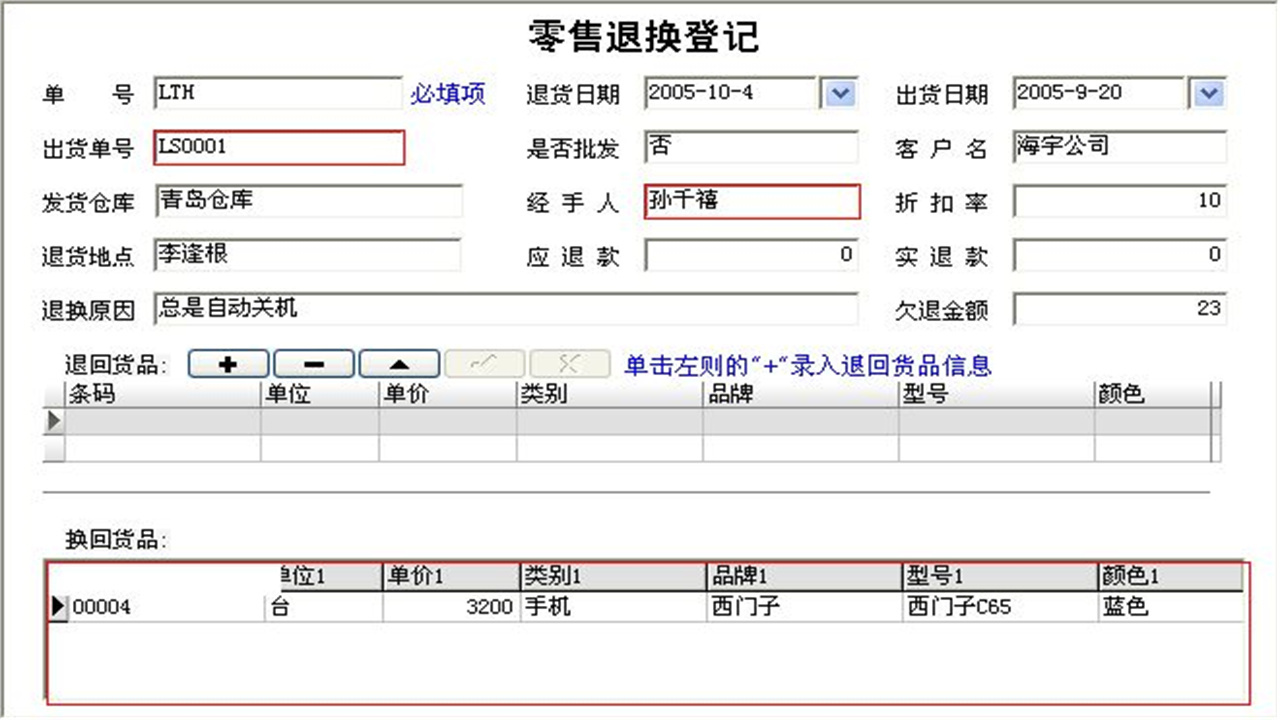This screenshot has height=720, width=1280.
Task: Select the 出货单号 field containing LS0001
Action: (x=278, y=147)
